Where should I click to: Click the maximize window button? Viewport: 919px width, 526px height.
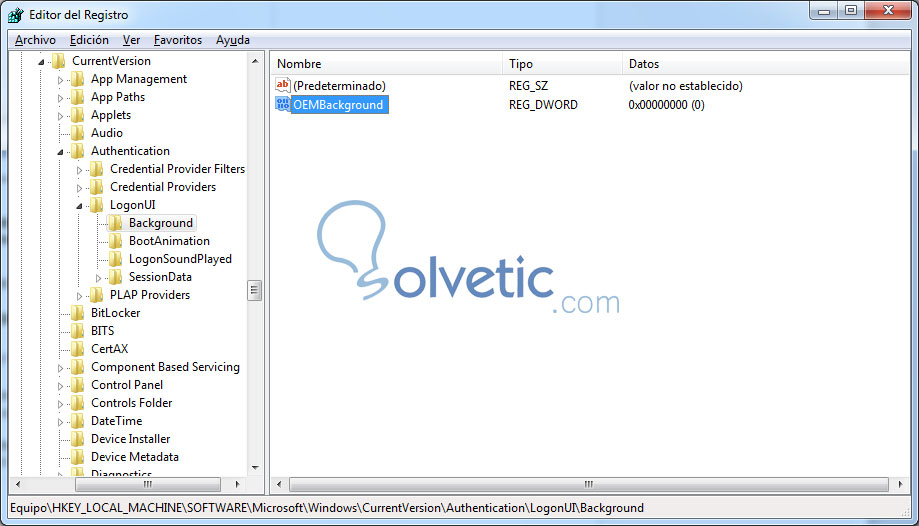click(x=851, y=10)
